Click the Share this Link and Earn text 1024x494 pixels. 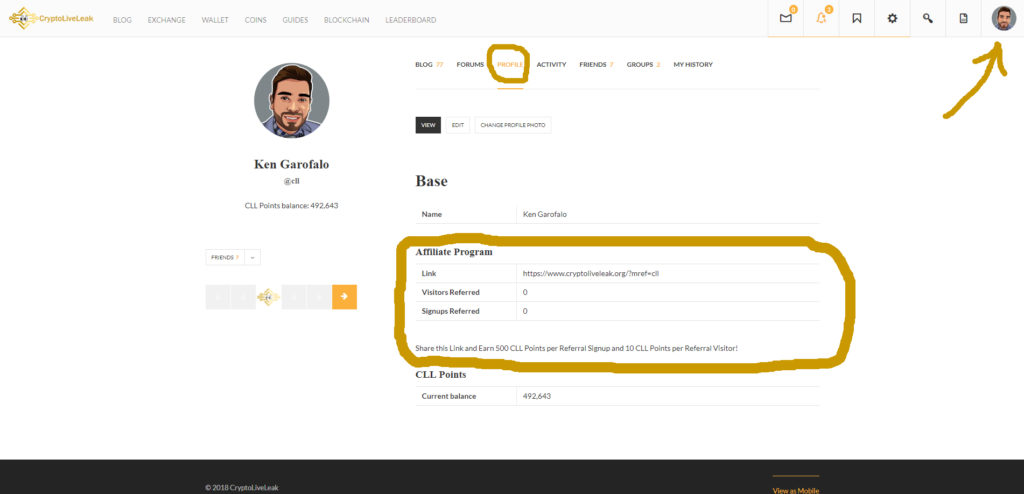pyautogui.click(x=577, y=348)
